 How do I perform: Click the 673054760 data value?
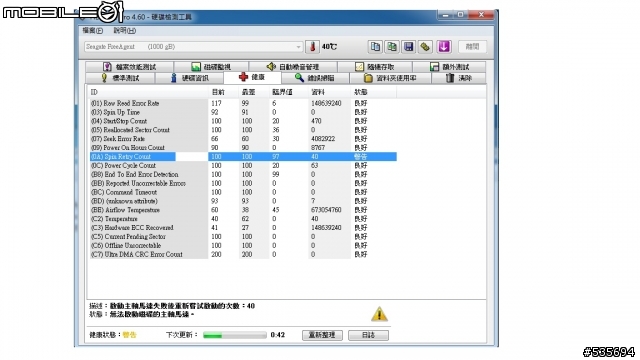coord(326,210)
